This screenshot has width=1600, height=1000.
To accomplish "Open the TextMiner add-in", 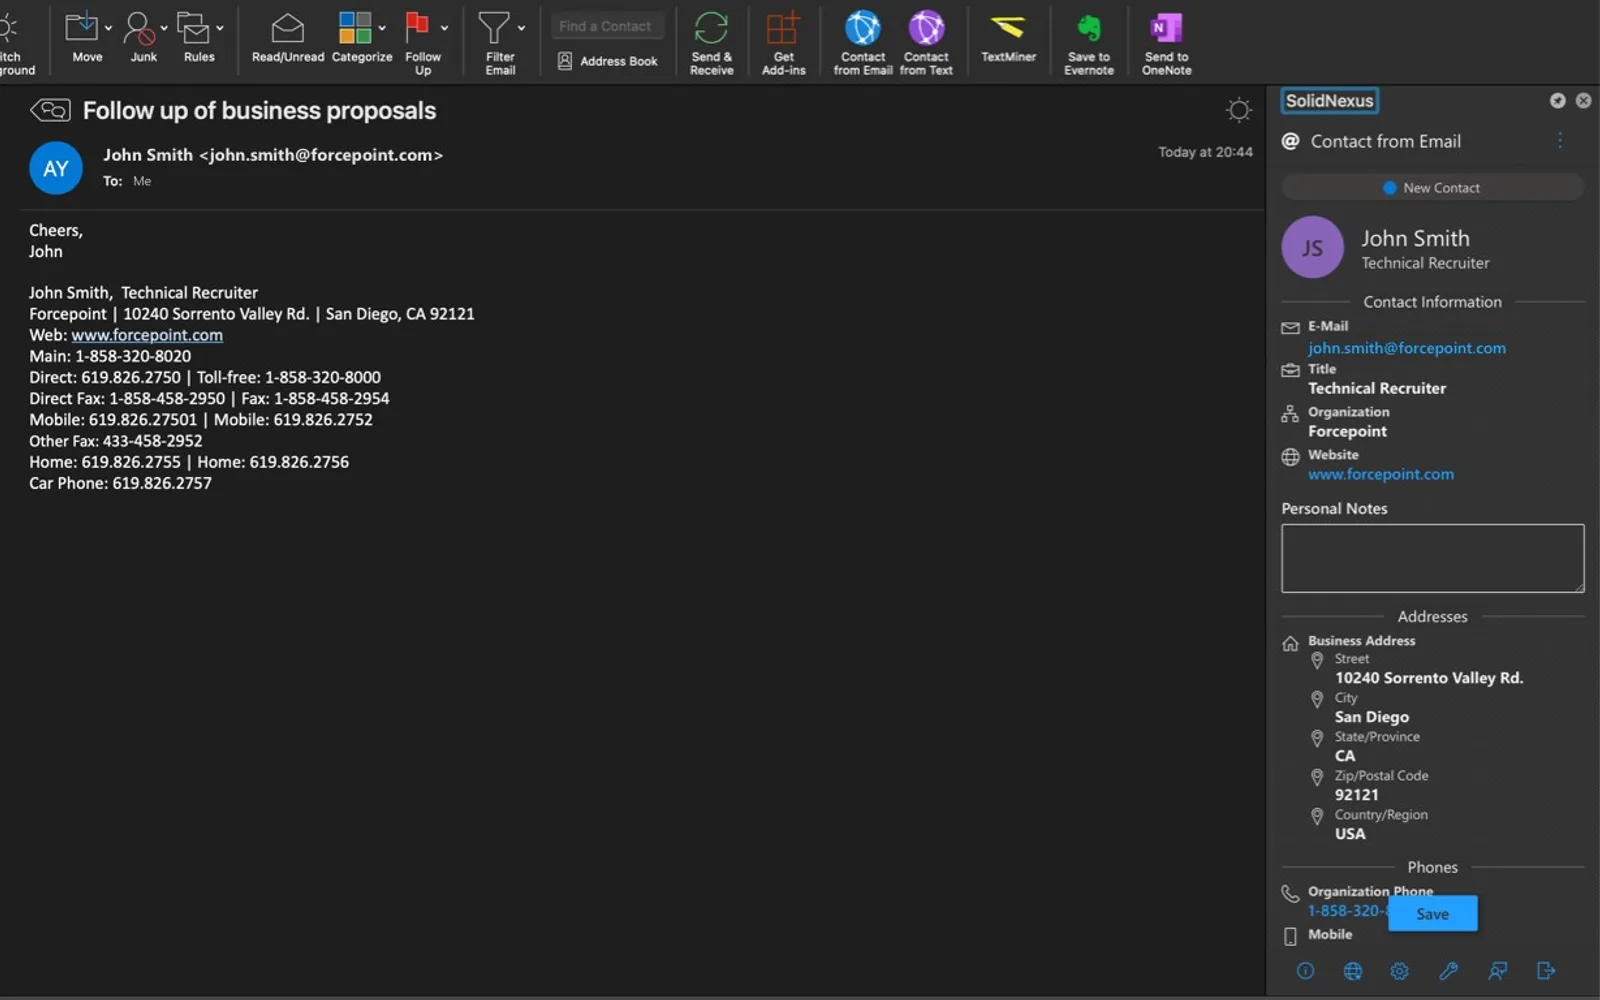I will pos(1008,37).
